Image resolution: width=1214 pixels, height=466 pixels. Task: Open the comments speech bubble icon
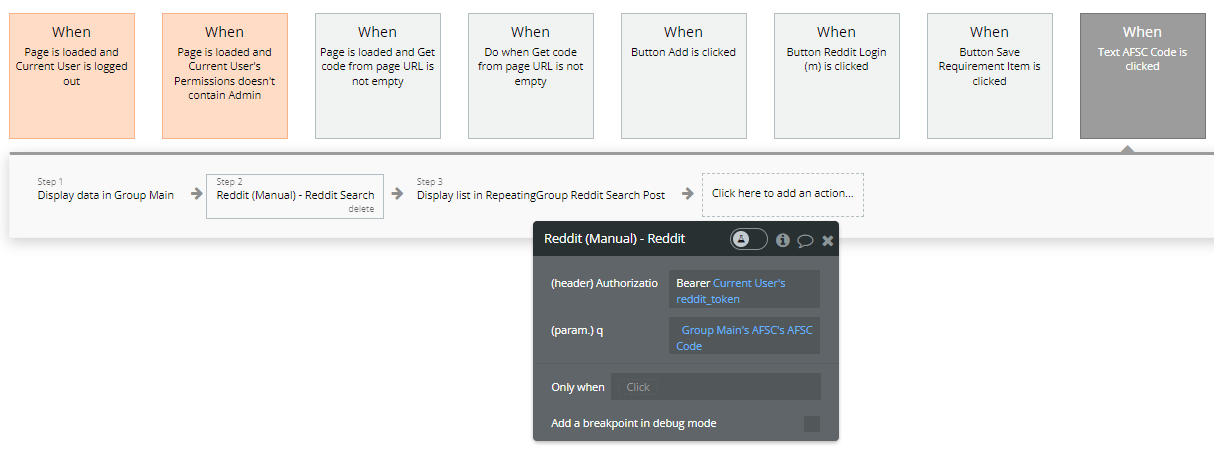pyautogui.click(x=805, y=240)
